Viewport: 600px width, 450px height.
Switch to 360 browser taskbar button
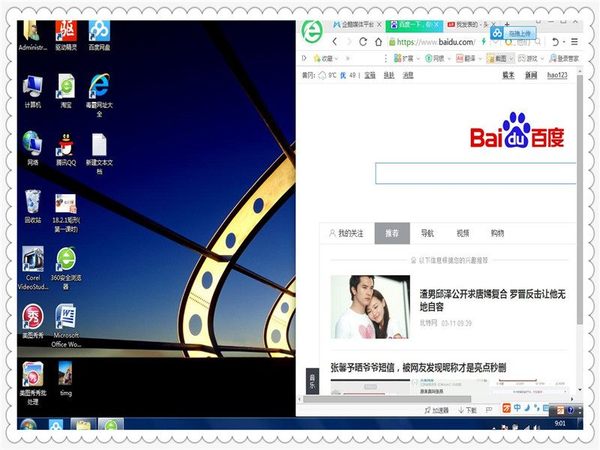pos(111,424)
